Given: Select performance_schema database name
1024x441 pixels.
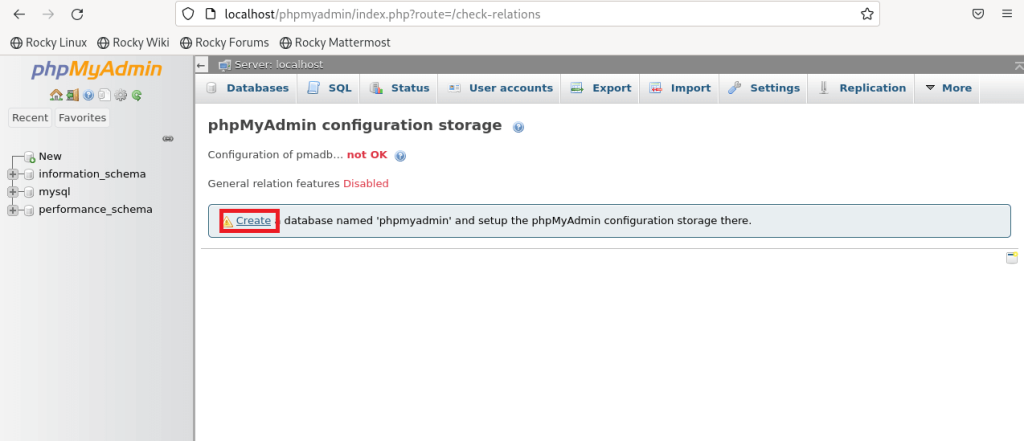Looking at the screenshot, I should [x=95, y=210].
